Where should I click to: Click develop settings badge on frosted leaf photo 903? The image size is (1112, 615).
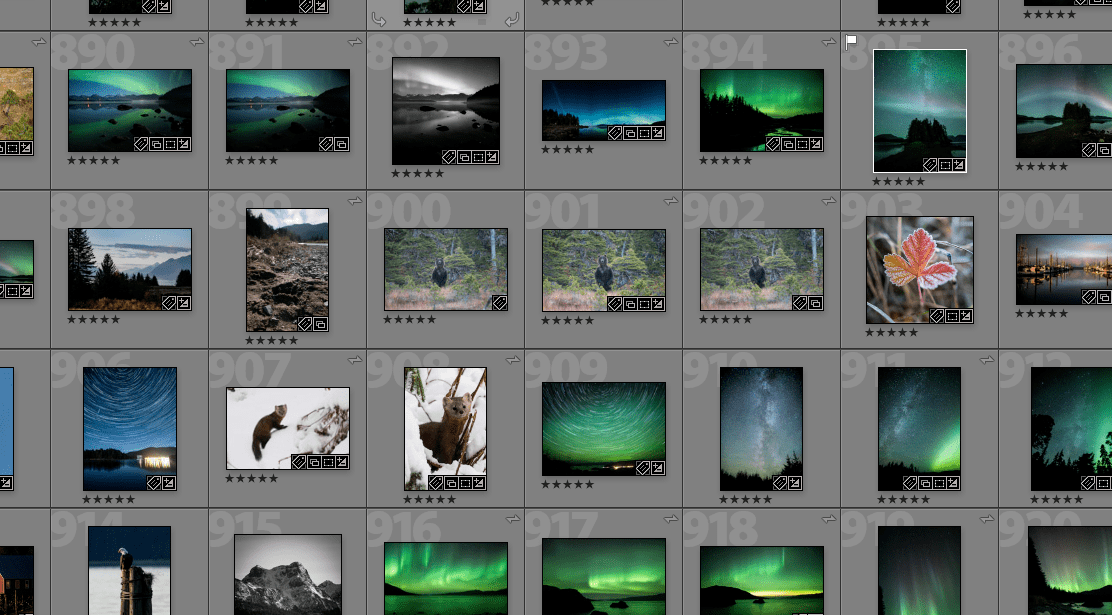[965, 315]
